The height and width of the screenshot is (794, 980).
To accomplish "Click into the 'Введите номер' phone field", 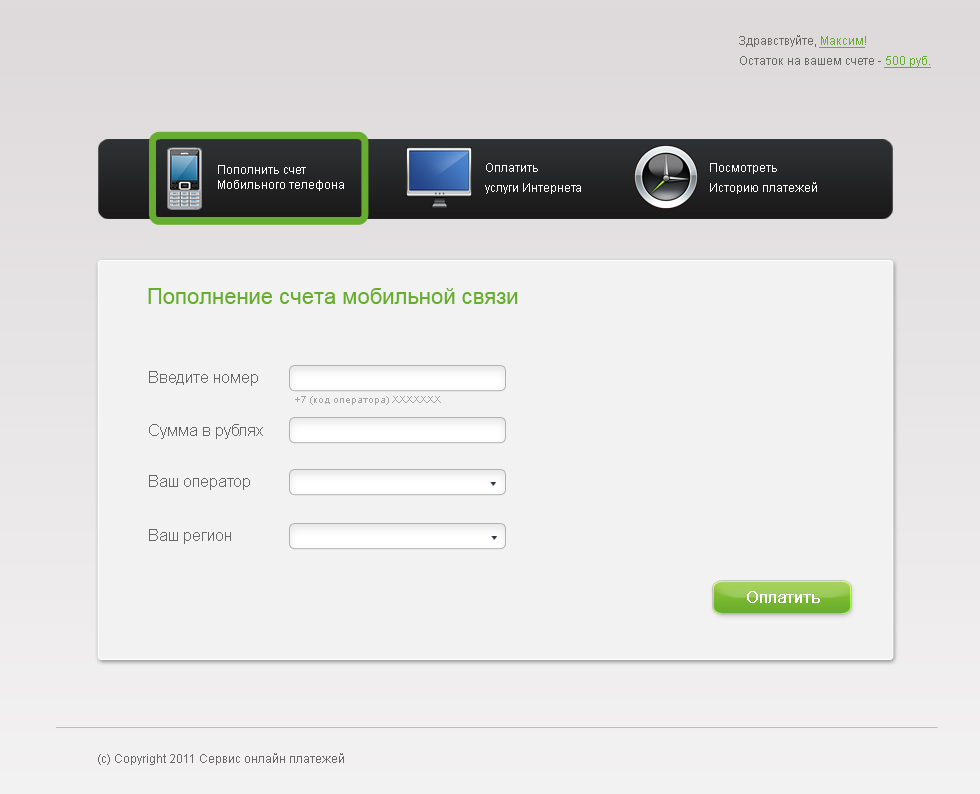I will click(x=396, y=377).
